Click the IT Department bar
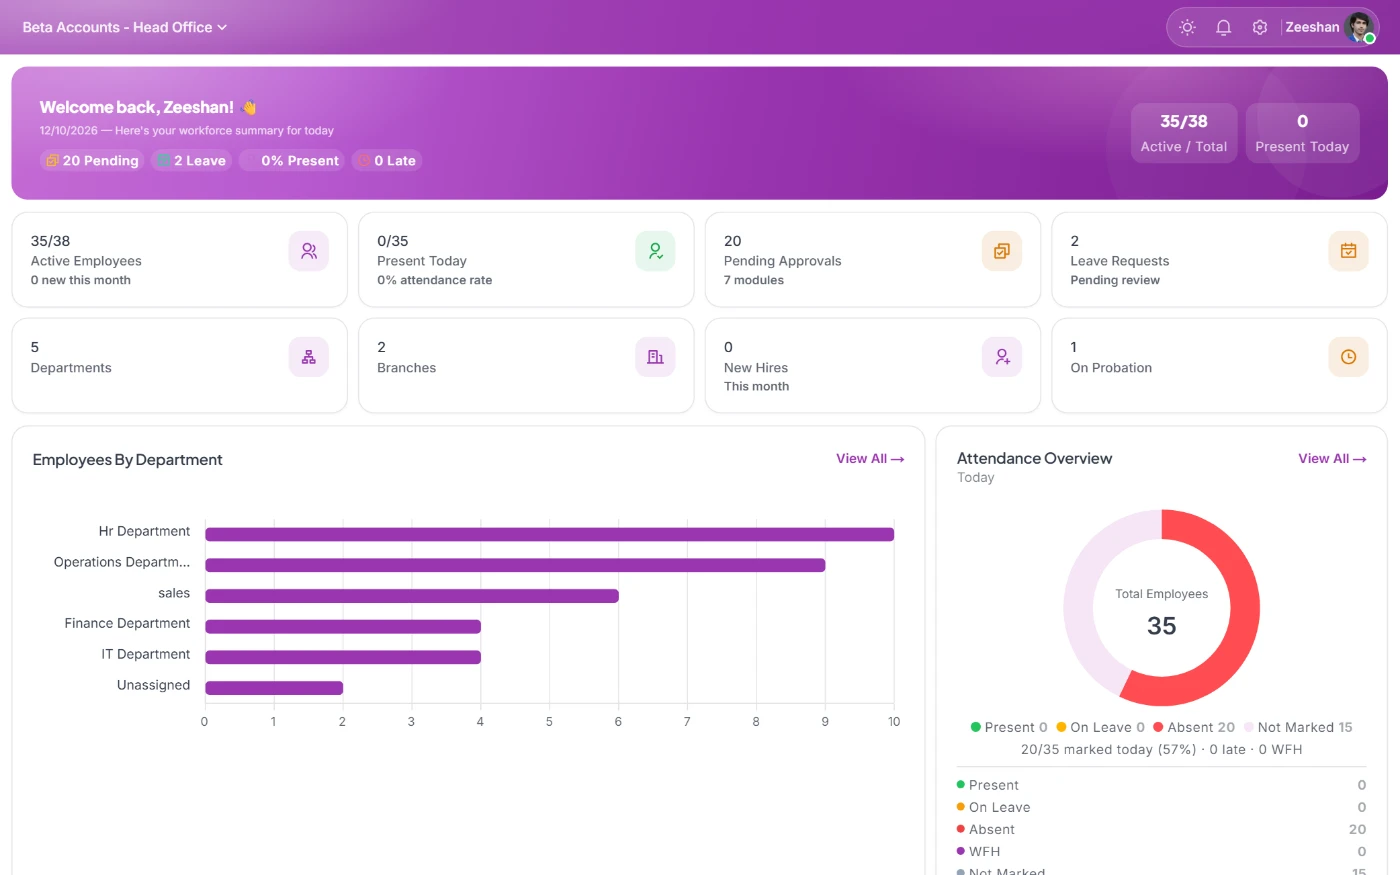Image resolution: width=1400 pixels, height=875 pixels. click(343, 658)
